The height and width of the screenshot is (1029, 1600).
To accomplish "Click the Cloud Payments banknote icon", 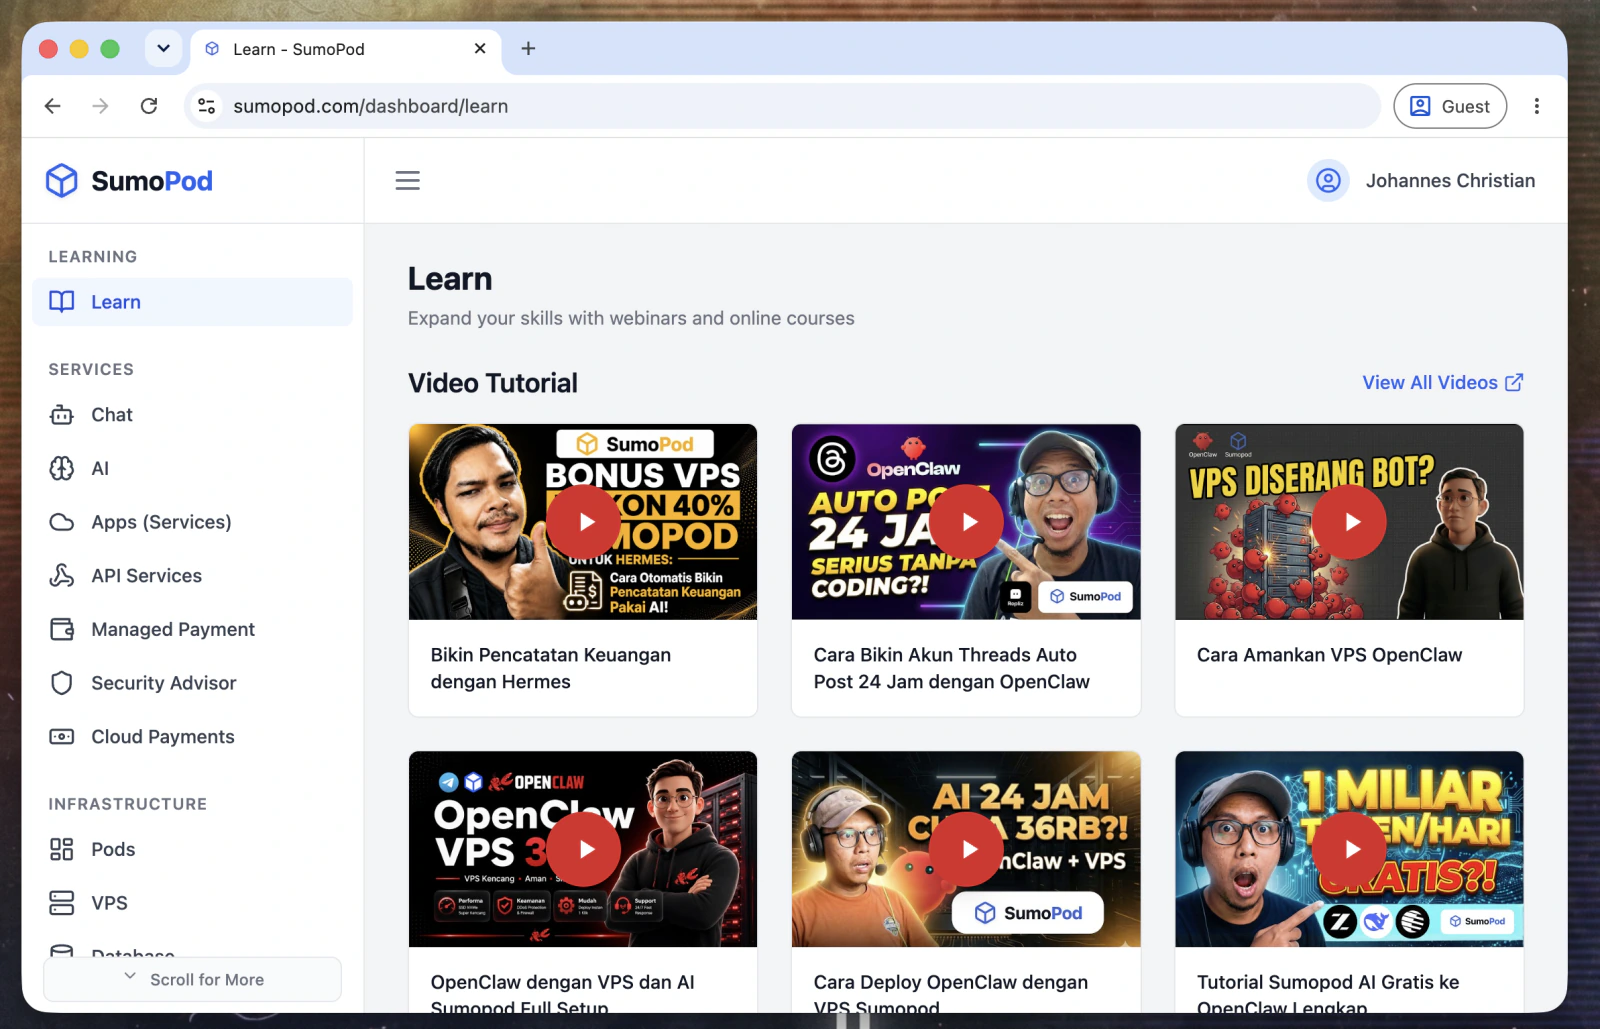I will click(x=62, y=737).
